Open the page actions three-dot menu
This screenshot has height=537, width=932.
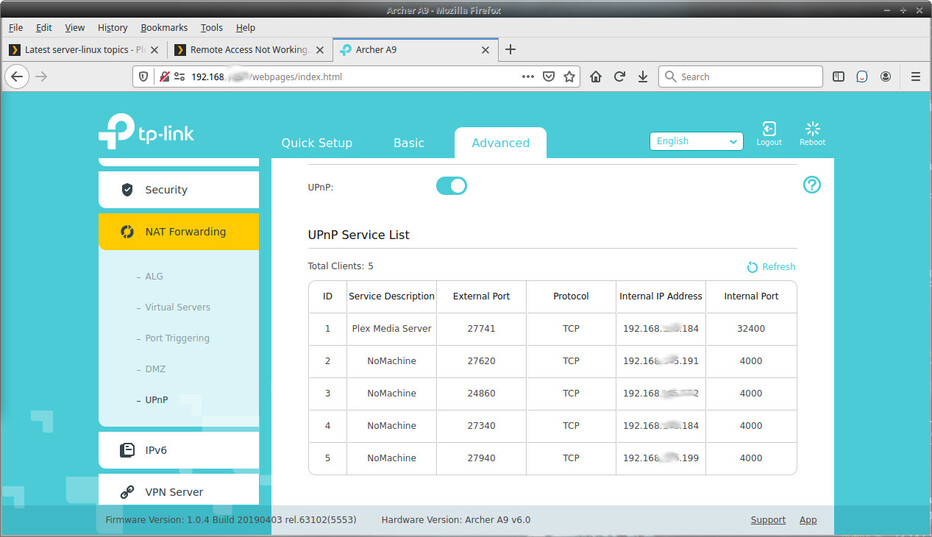(x=528, y=77)
